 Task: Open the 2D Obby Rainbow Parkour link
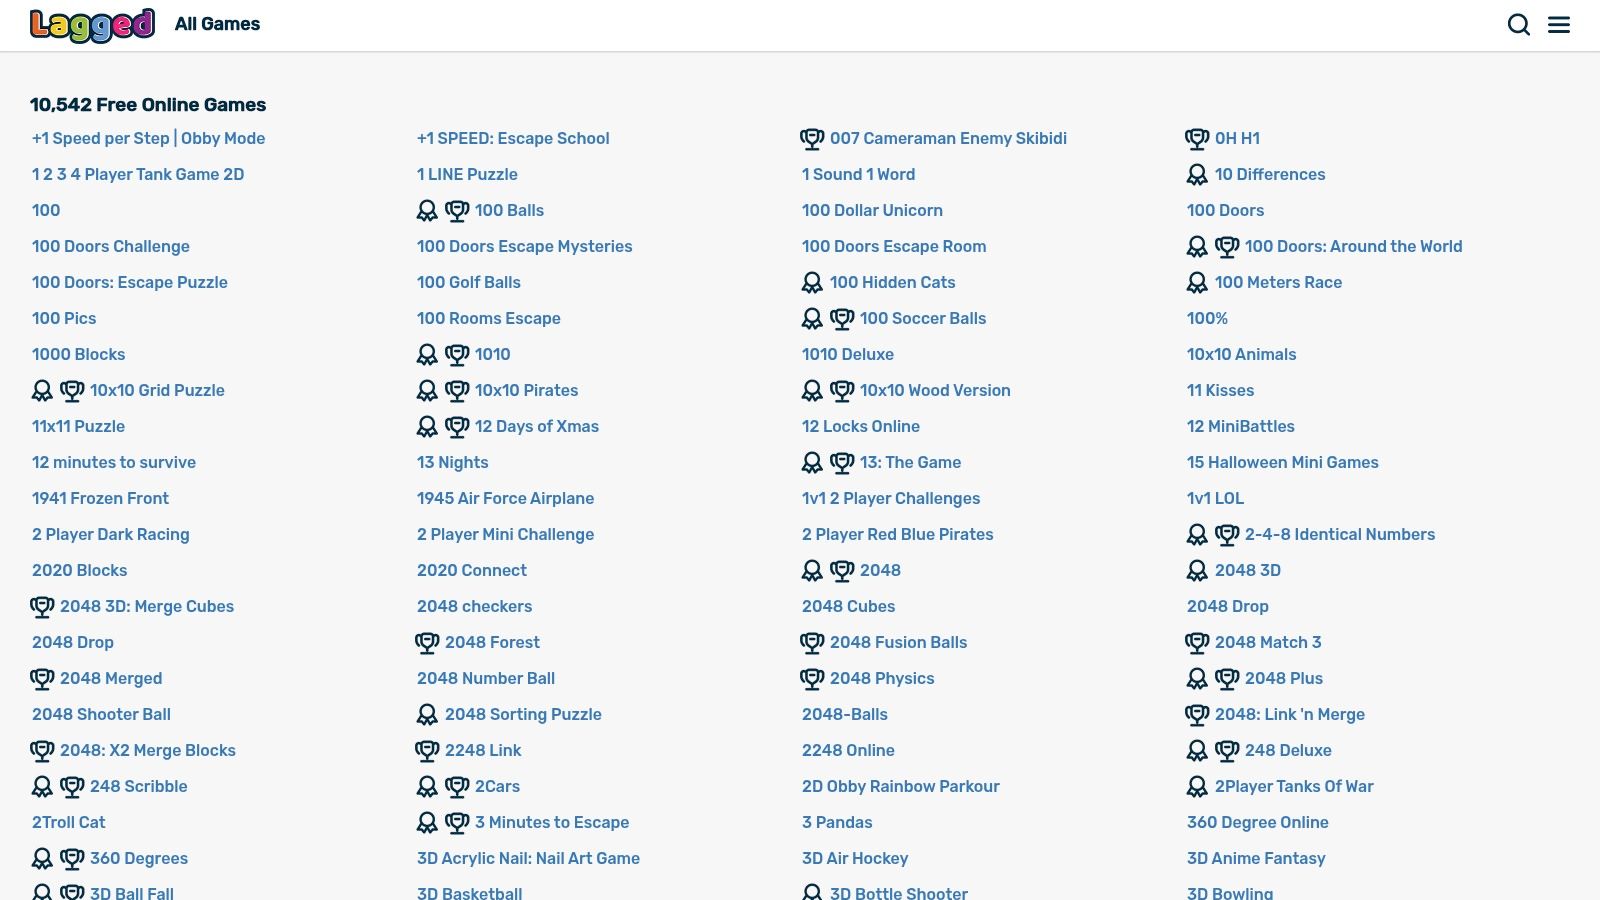point(900,786)
